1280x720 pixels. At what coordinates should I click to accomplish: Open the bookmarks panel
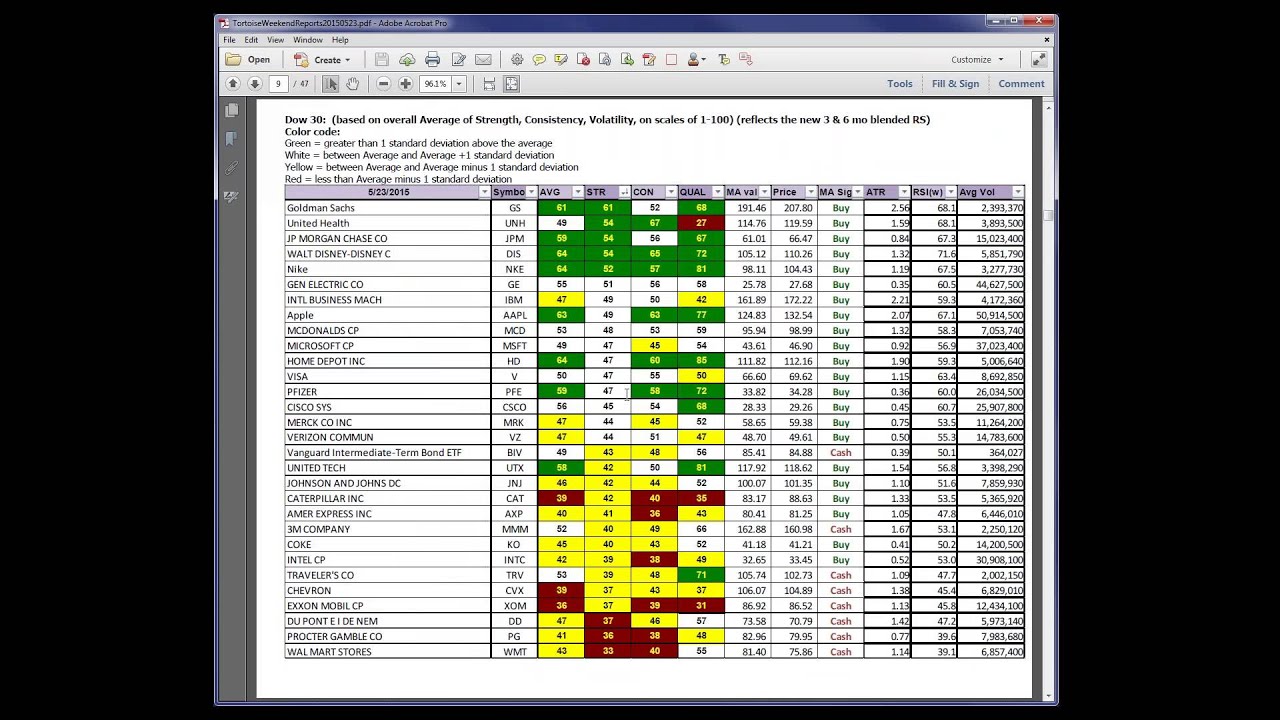tap(232, 139)
